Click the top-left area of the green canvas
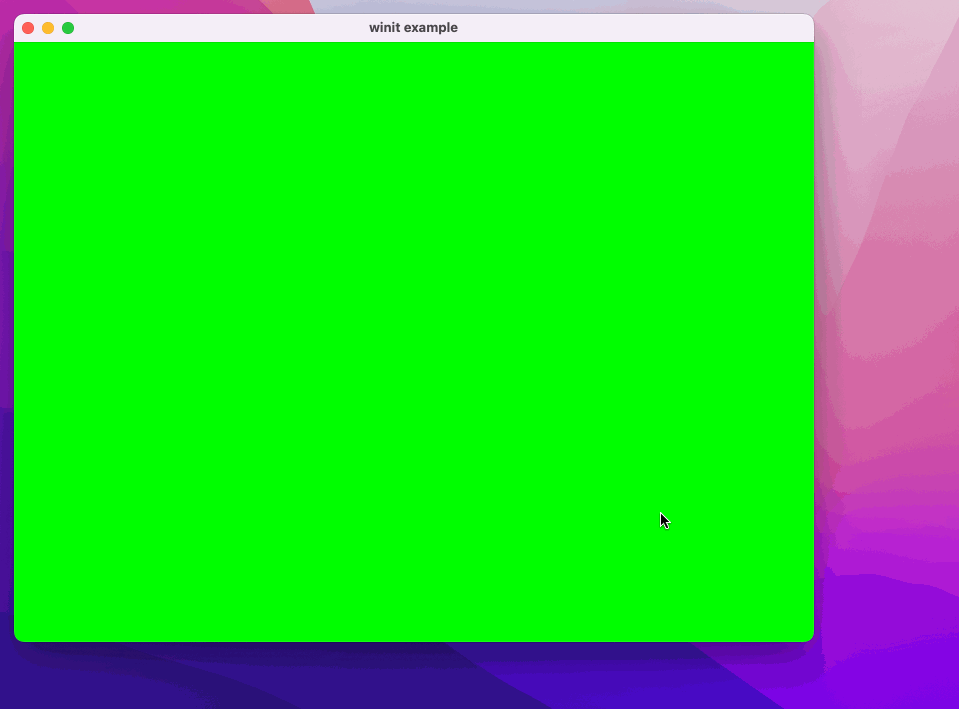Image resolution: width=959 pixels, height=709 pixels. 60,80
